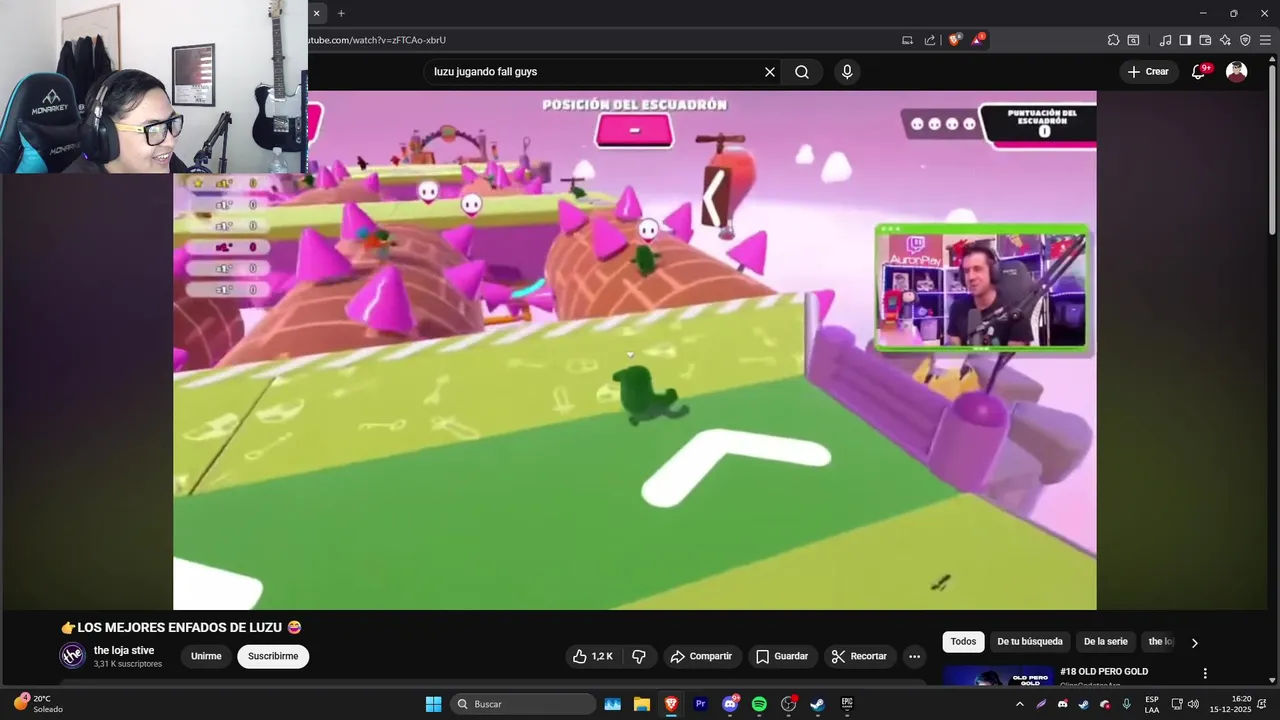
Task: Click the tab search toolbar icon
Action: coord(1133,40)
